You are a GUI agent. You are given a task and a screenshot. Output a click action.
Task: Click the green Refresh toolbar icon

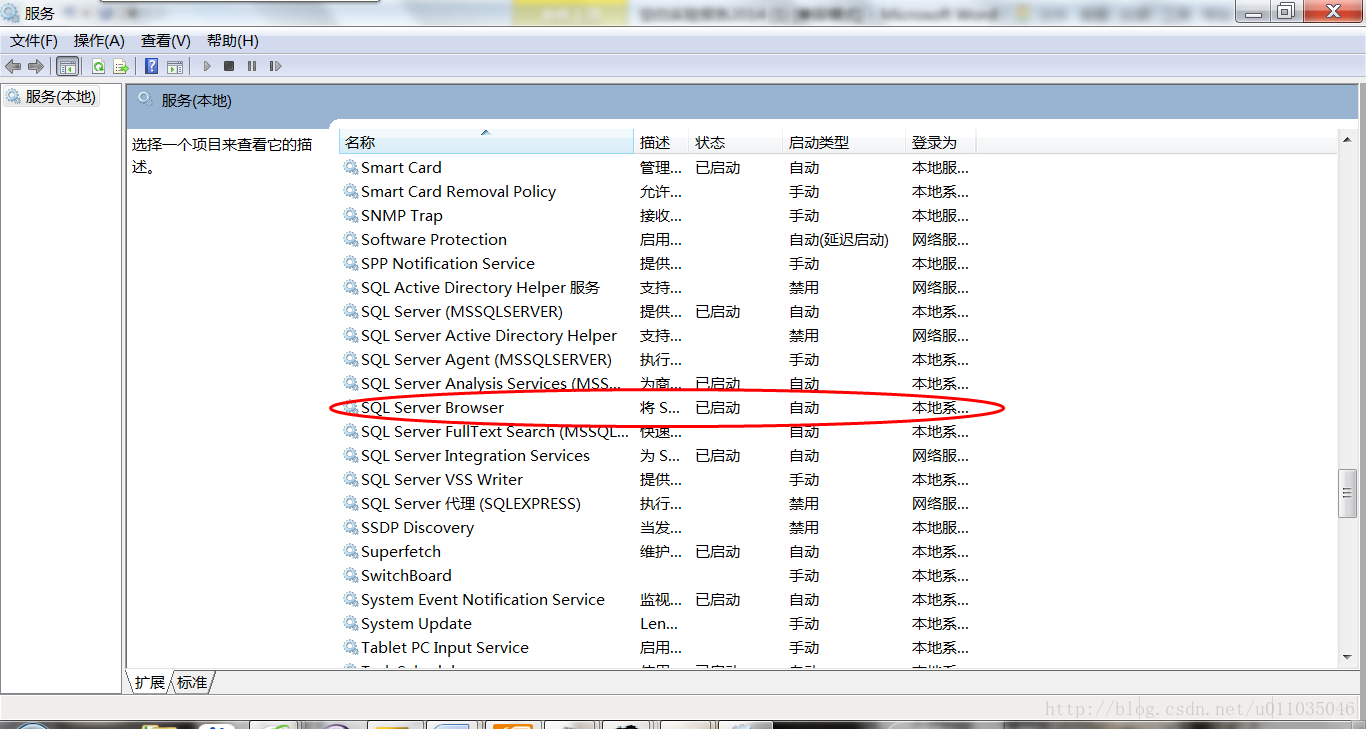coord(98,66)
